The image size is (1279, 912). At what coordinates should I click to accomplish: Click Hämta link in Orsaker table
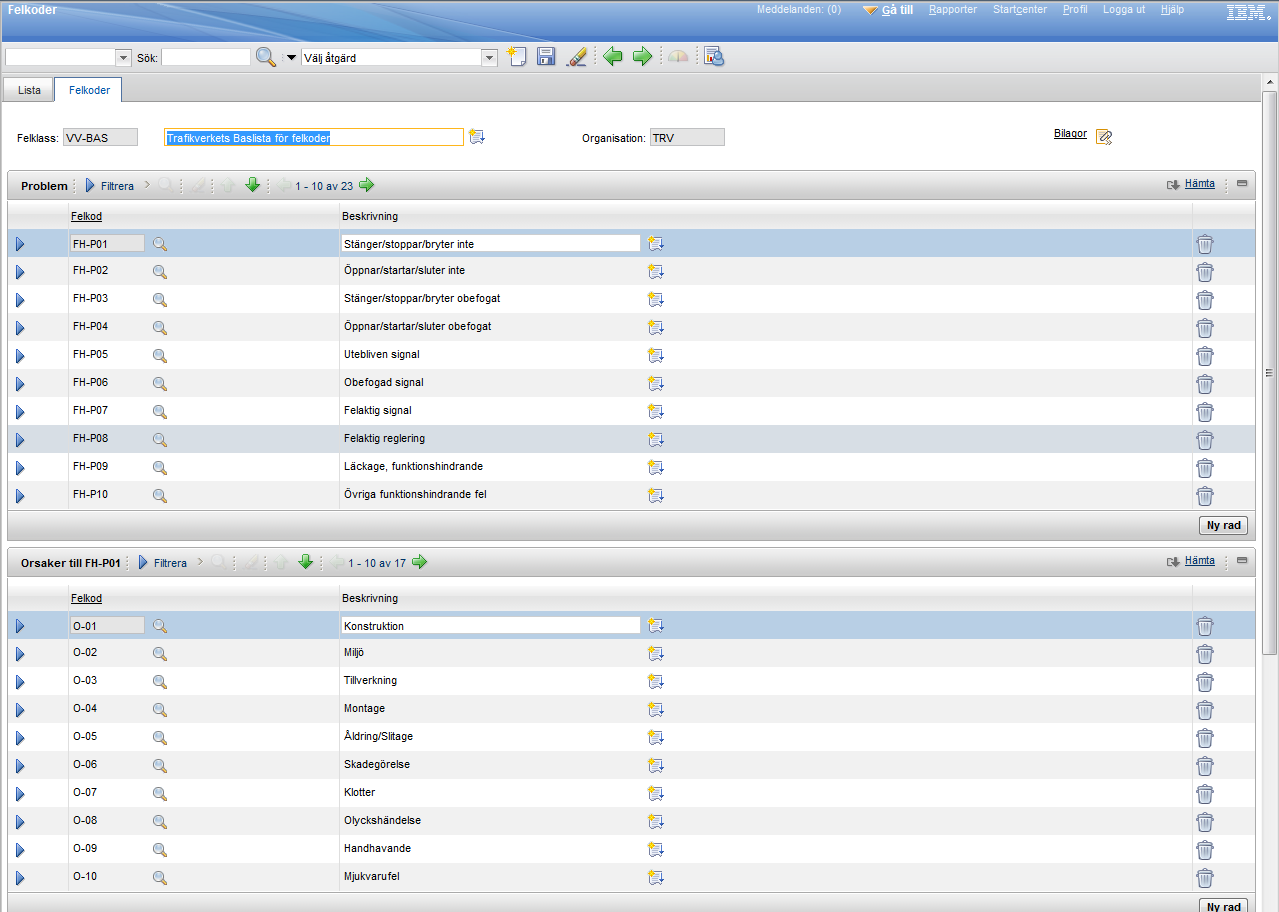point(1199,561)
